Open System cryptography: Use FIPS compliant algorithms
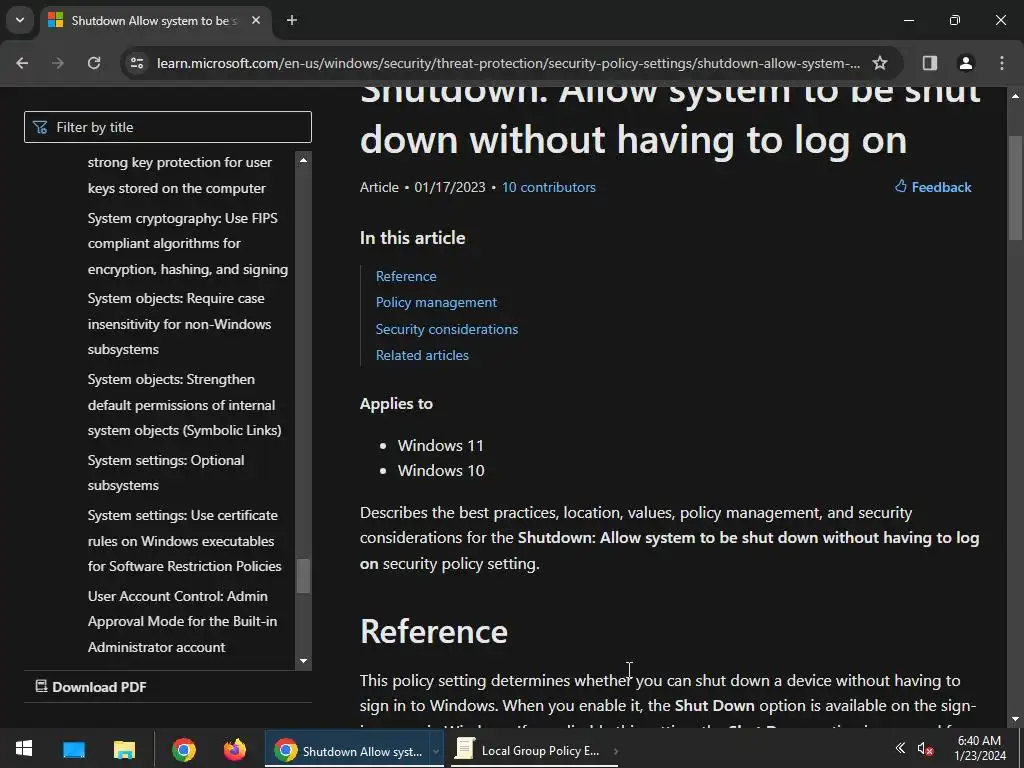The width and height of the screenshot is (1024, 768). [187, 244]
